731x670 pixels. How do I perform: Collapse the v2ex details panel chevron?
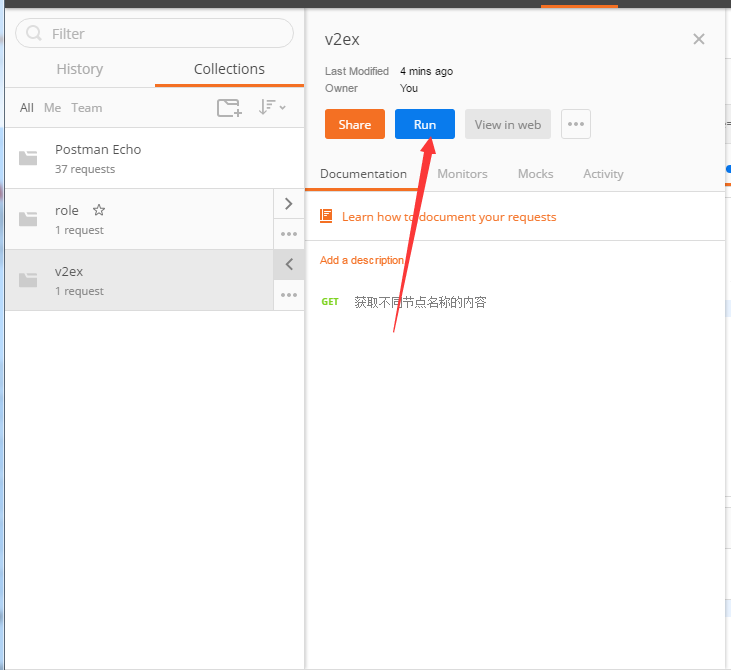[x=289, y=264]
